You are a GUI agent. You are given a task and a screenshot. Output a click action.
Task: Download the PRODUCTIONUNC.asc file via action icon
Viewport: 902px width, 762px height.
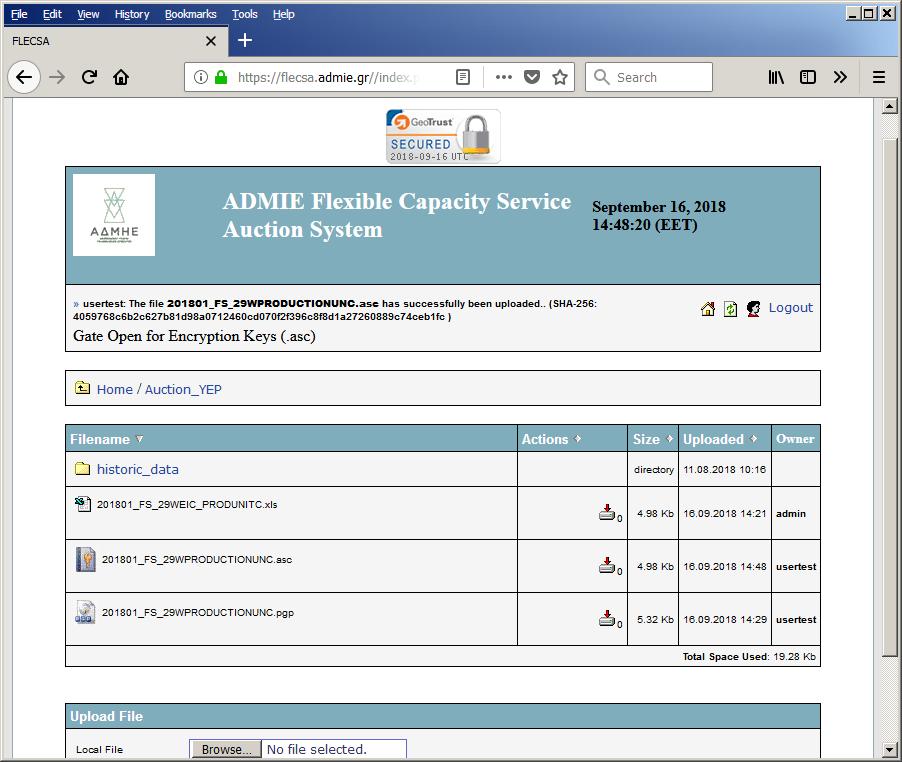(x=607, y=565)
